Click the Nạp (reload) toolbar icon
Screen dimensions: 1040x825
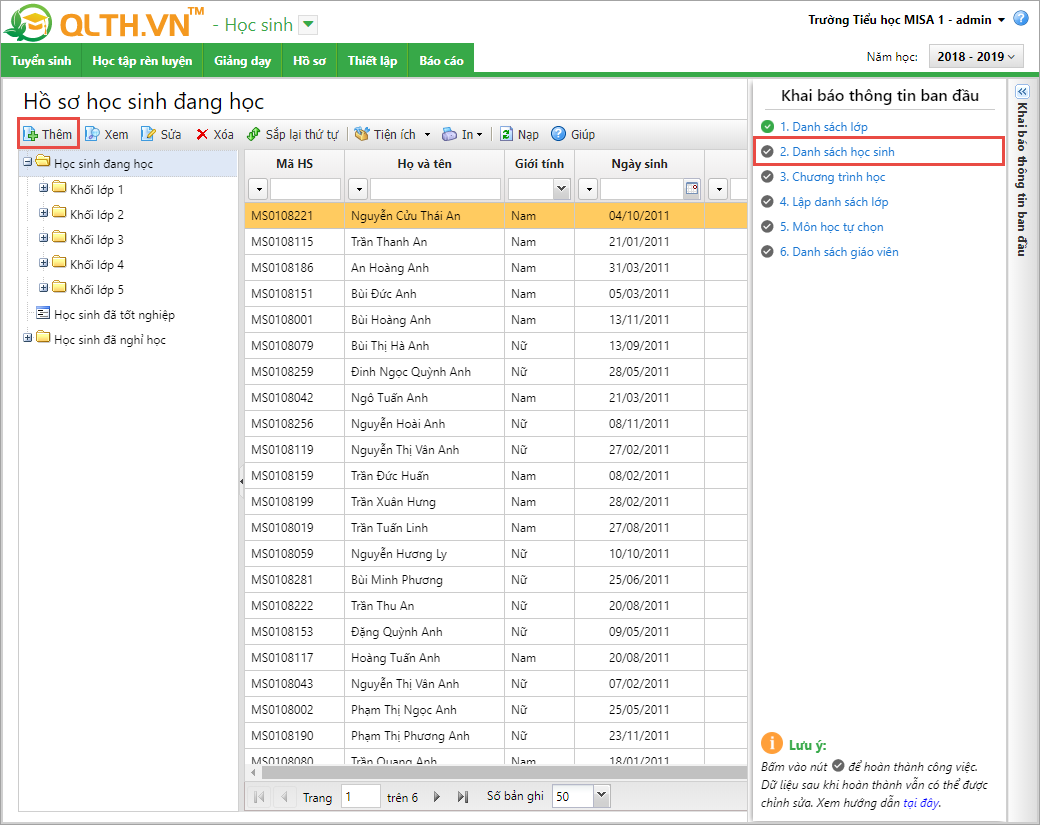tap(506, 134)
